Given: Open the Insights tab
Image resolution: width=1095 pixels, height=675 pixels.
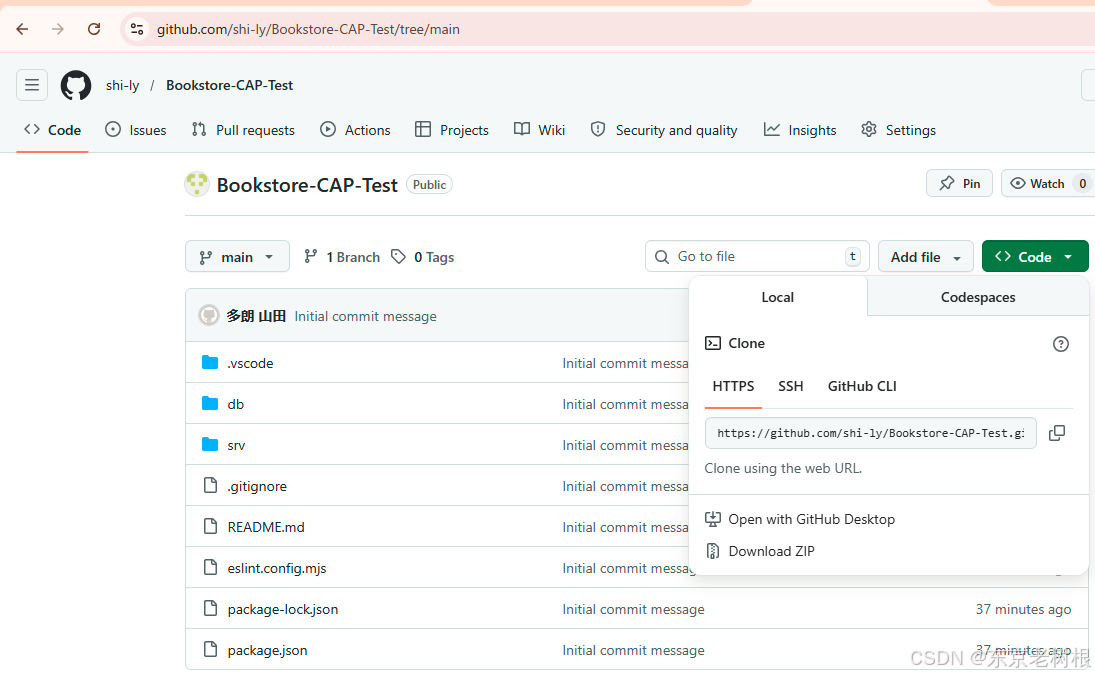Looking at the screenshot, I should coord(800,130).
